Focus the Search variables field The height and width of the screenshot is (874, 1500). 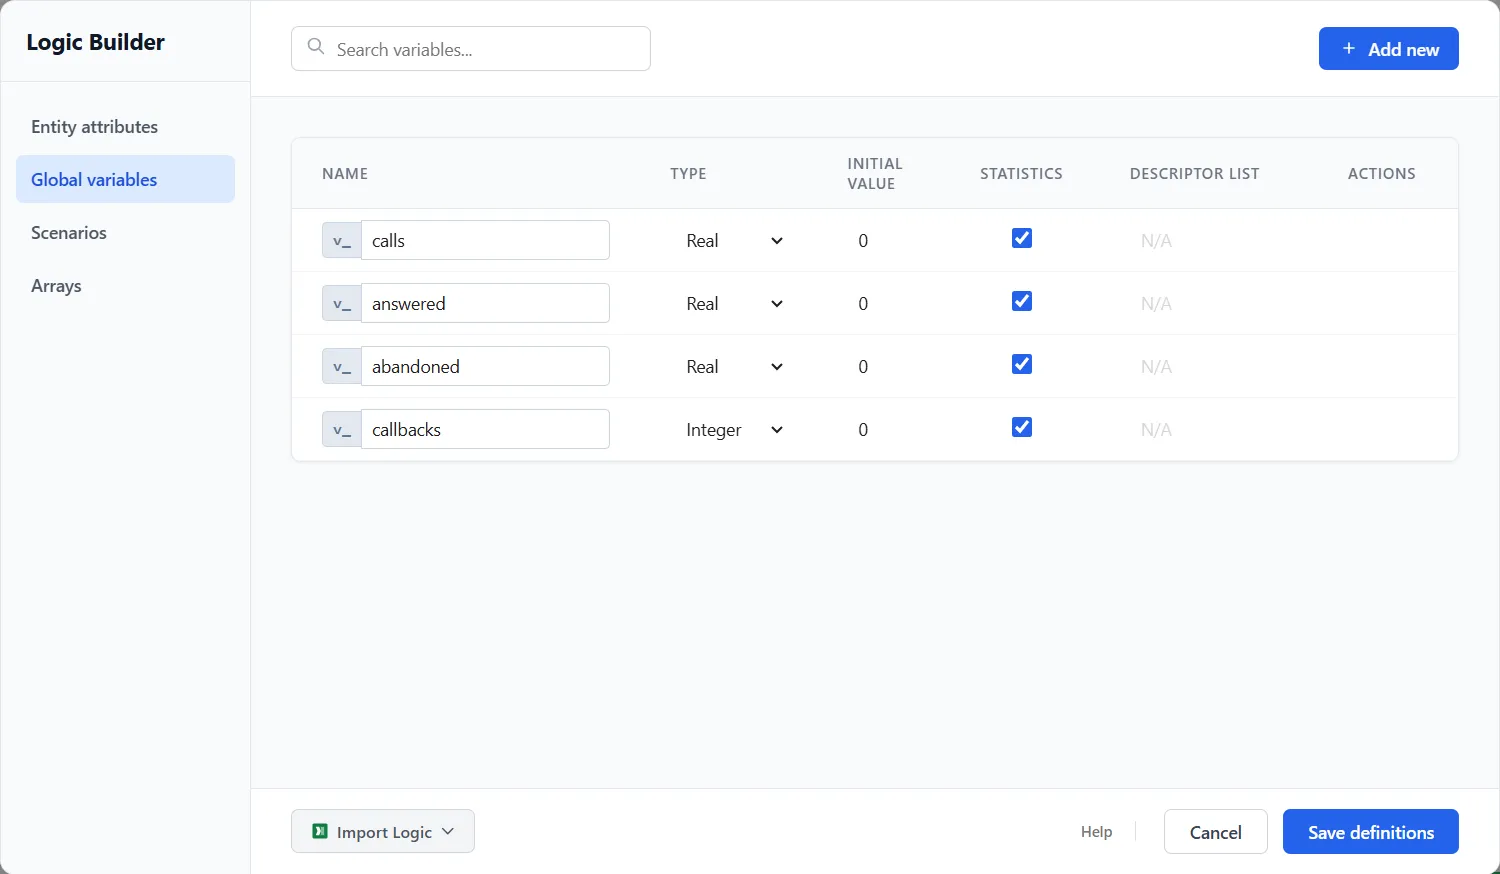coord(471,49)
